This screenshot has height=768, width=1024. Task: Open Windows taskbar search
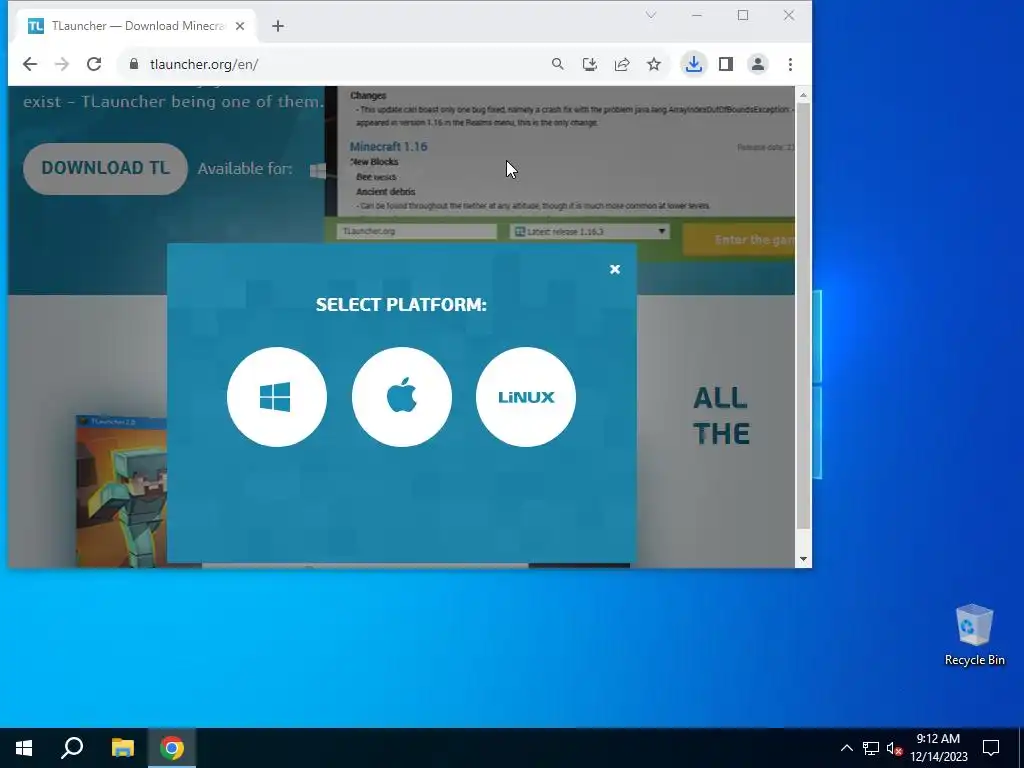point(72,748)
